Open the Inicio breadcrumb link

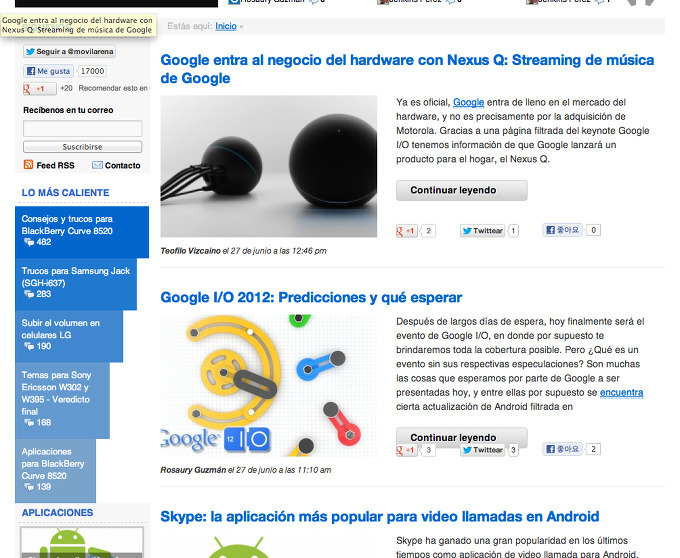pos(226,26)
